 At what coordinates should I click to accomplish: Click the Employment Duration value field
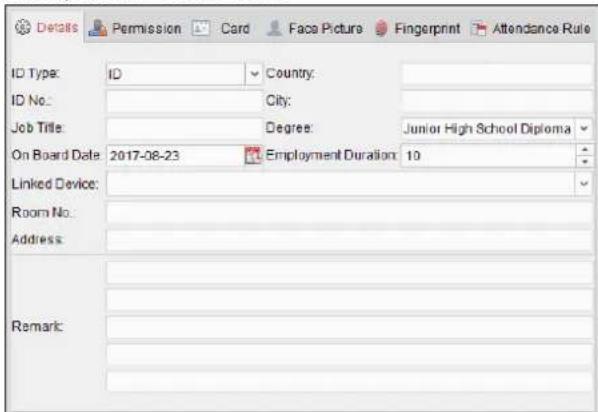489,155
